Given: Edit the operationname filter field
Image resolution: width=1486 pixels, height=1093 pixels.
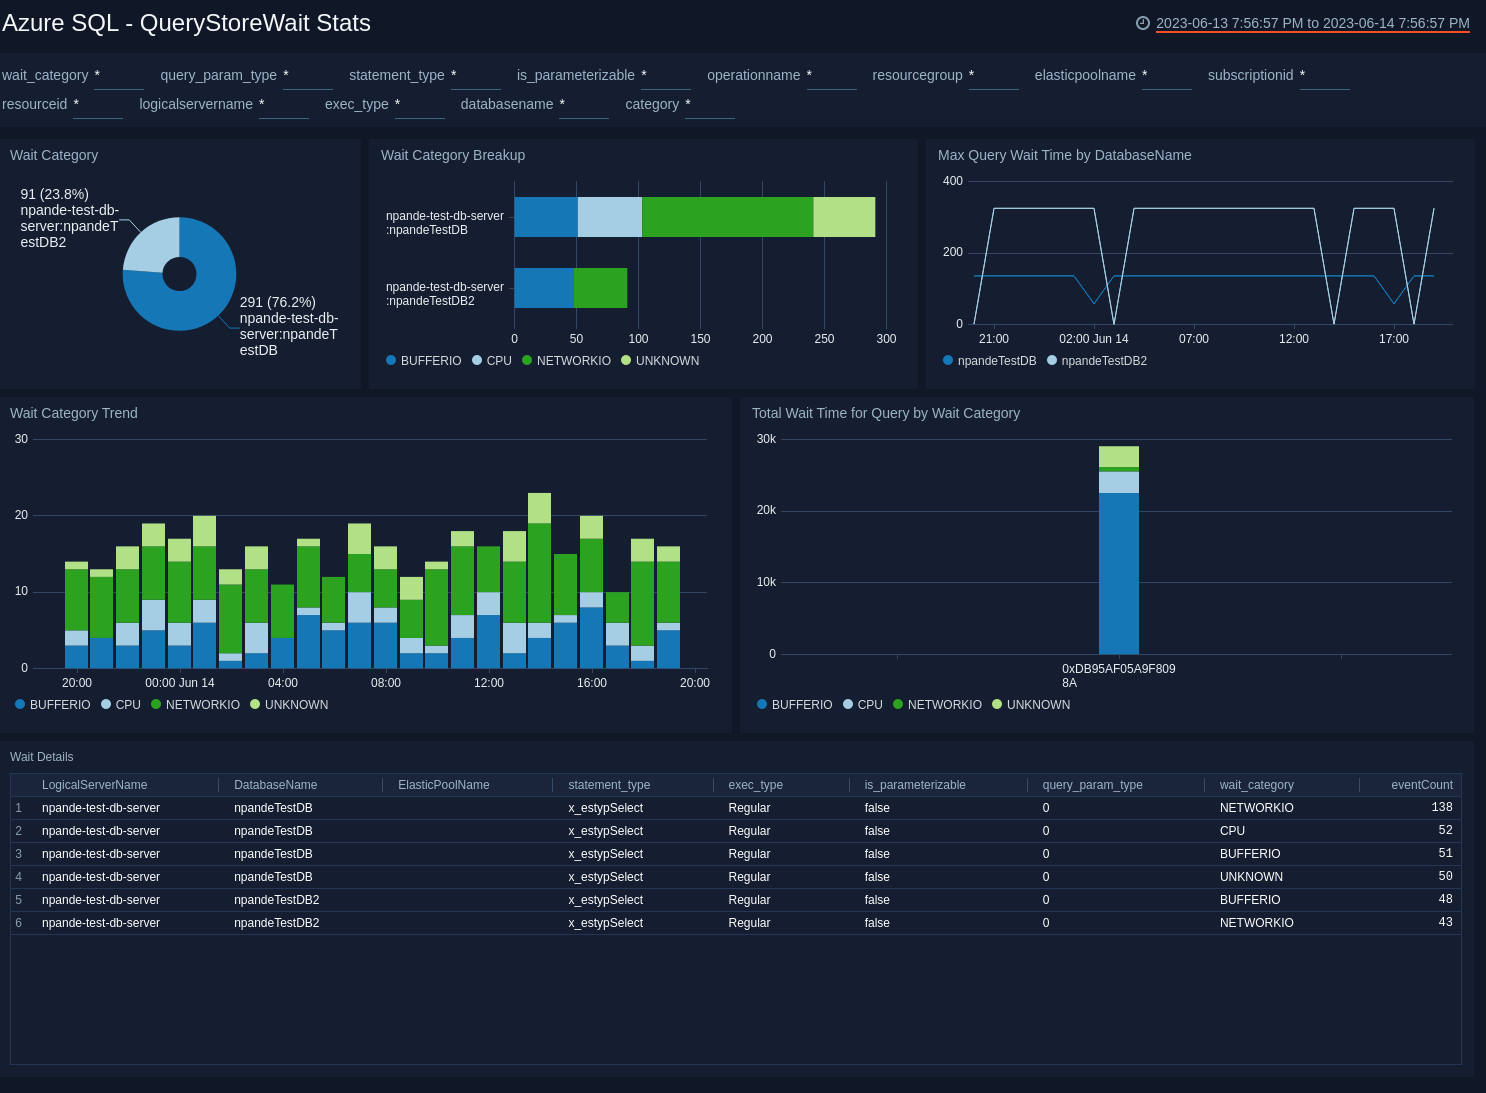Looking at the screenshot, I should (832, 76).
